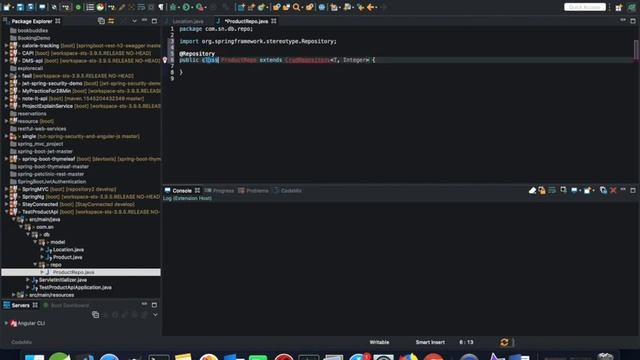Click the Open Type toolbar icon
Screen dimensions: 640x360
[277, 7]
